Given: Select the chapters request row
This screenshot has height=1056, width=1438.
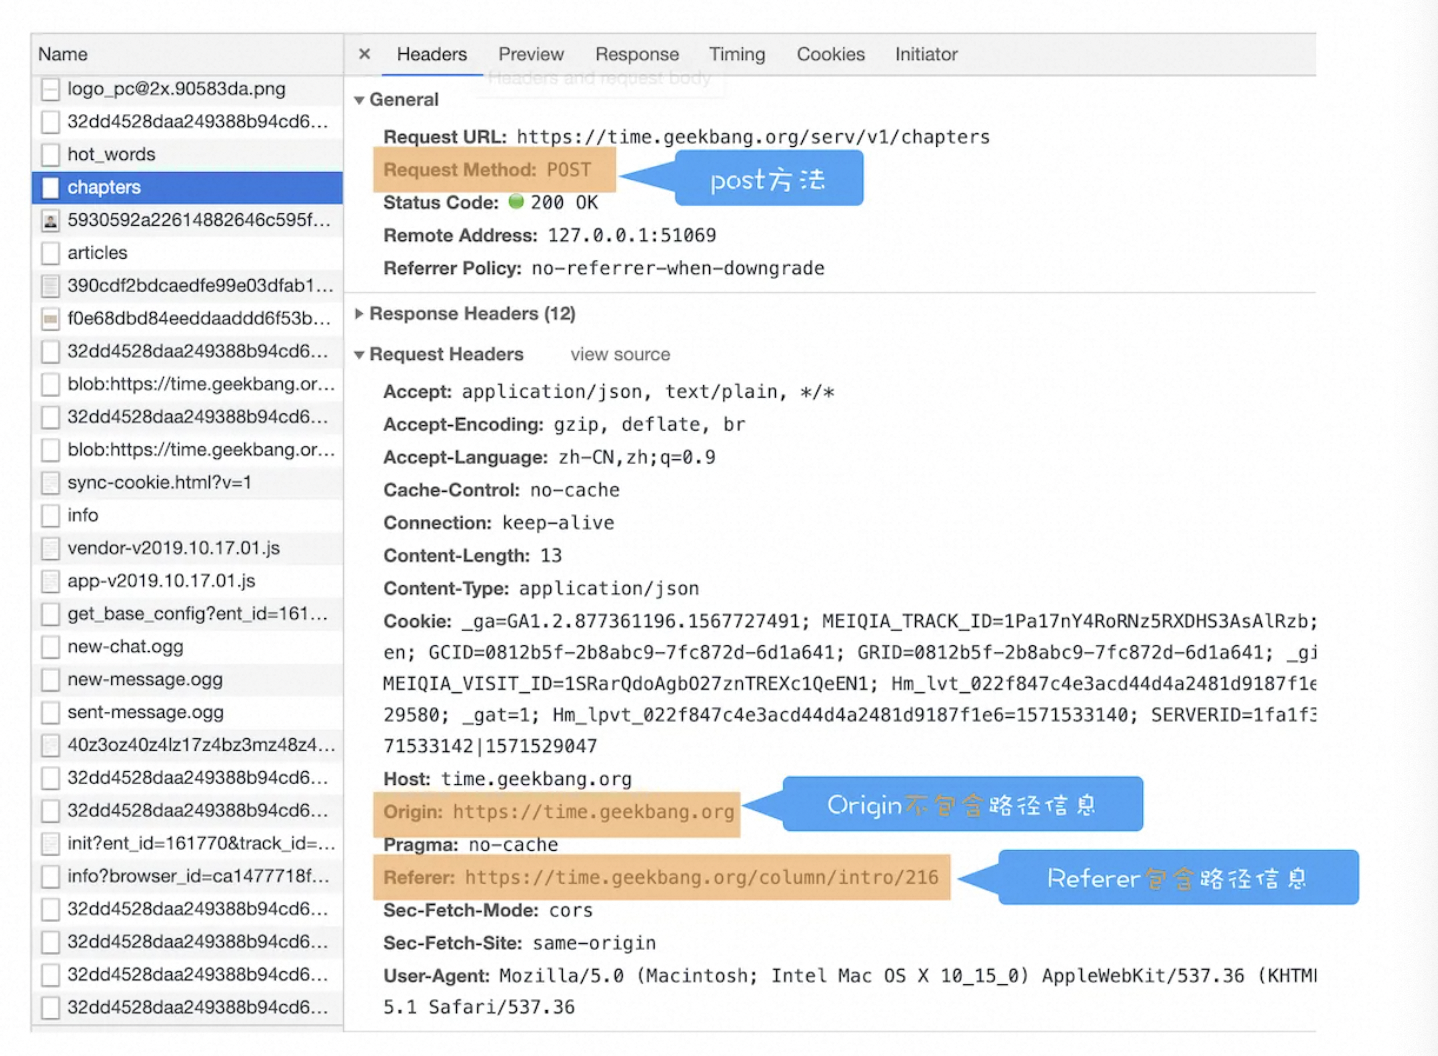Looking at the screenshot, I should click(187, 187).
